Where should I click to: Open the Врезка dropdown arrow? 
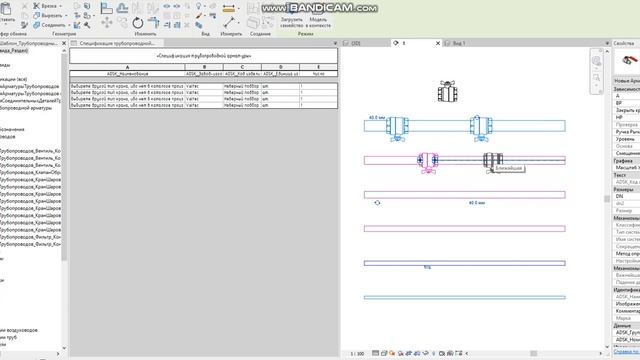[61, 6]
